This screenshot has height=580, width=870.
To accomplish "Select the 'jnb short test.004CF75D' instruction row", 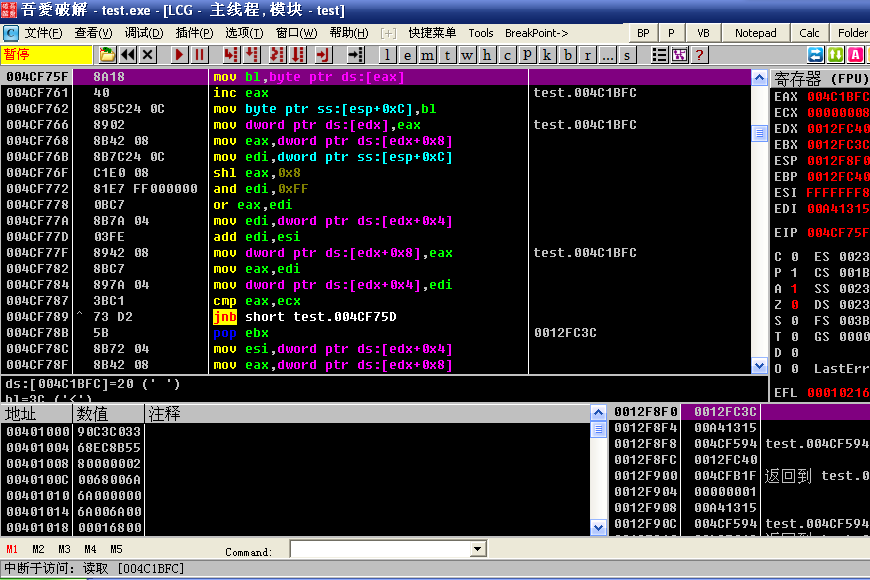I will coord(376,317).
